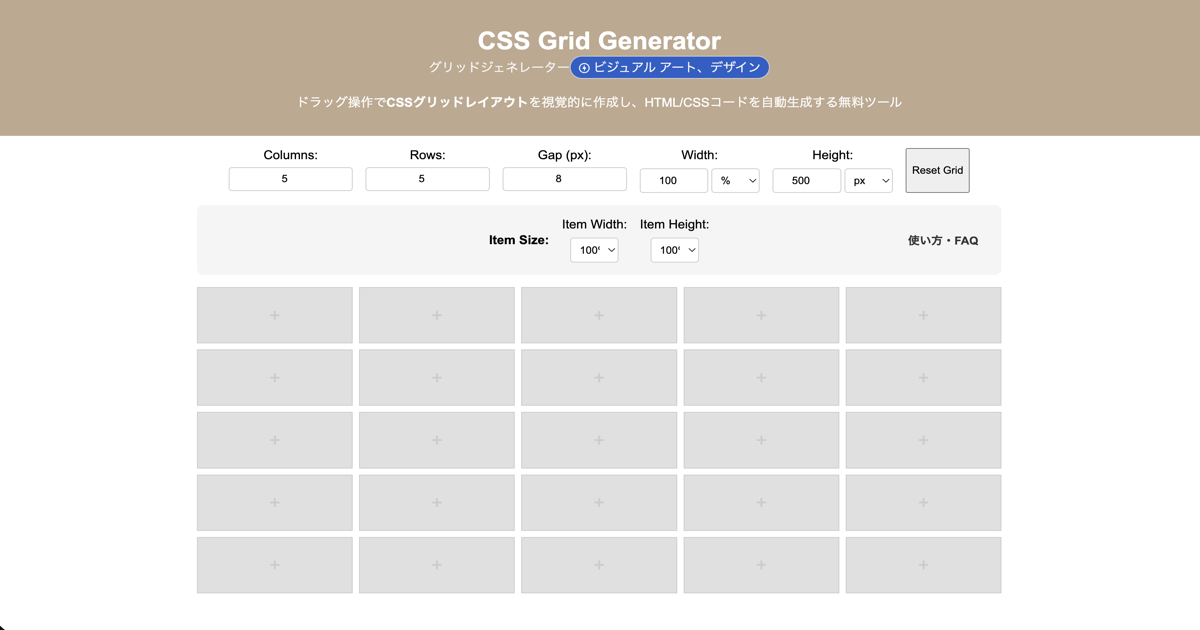Add item in first row, fifth column cell

click(923, 315)
